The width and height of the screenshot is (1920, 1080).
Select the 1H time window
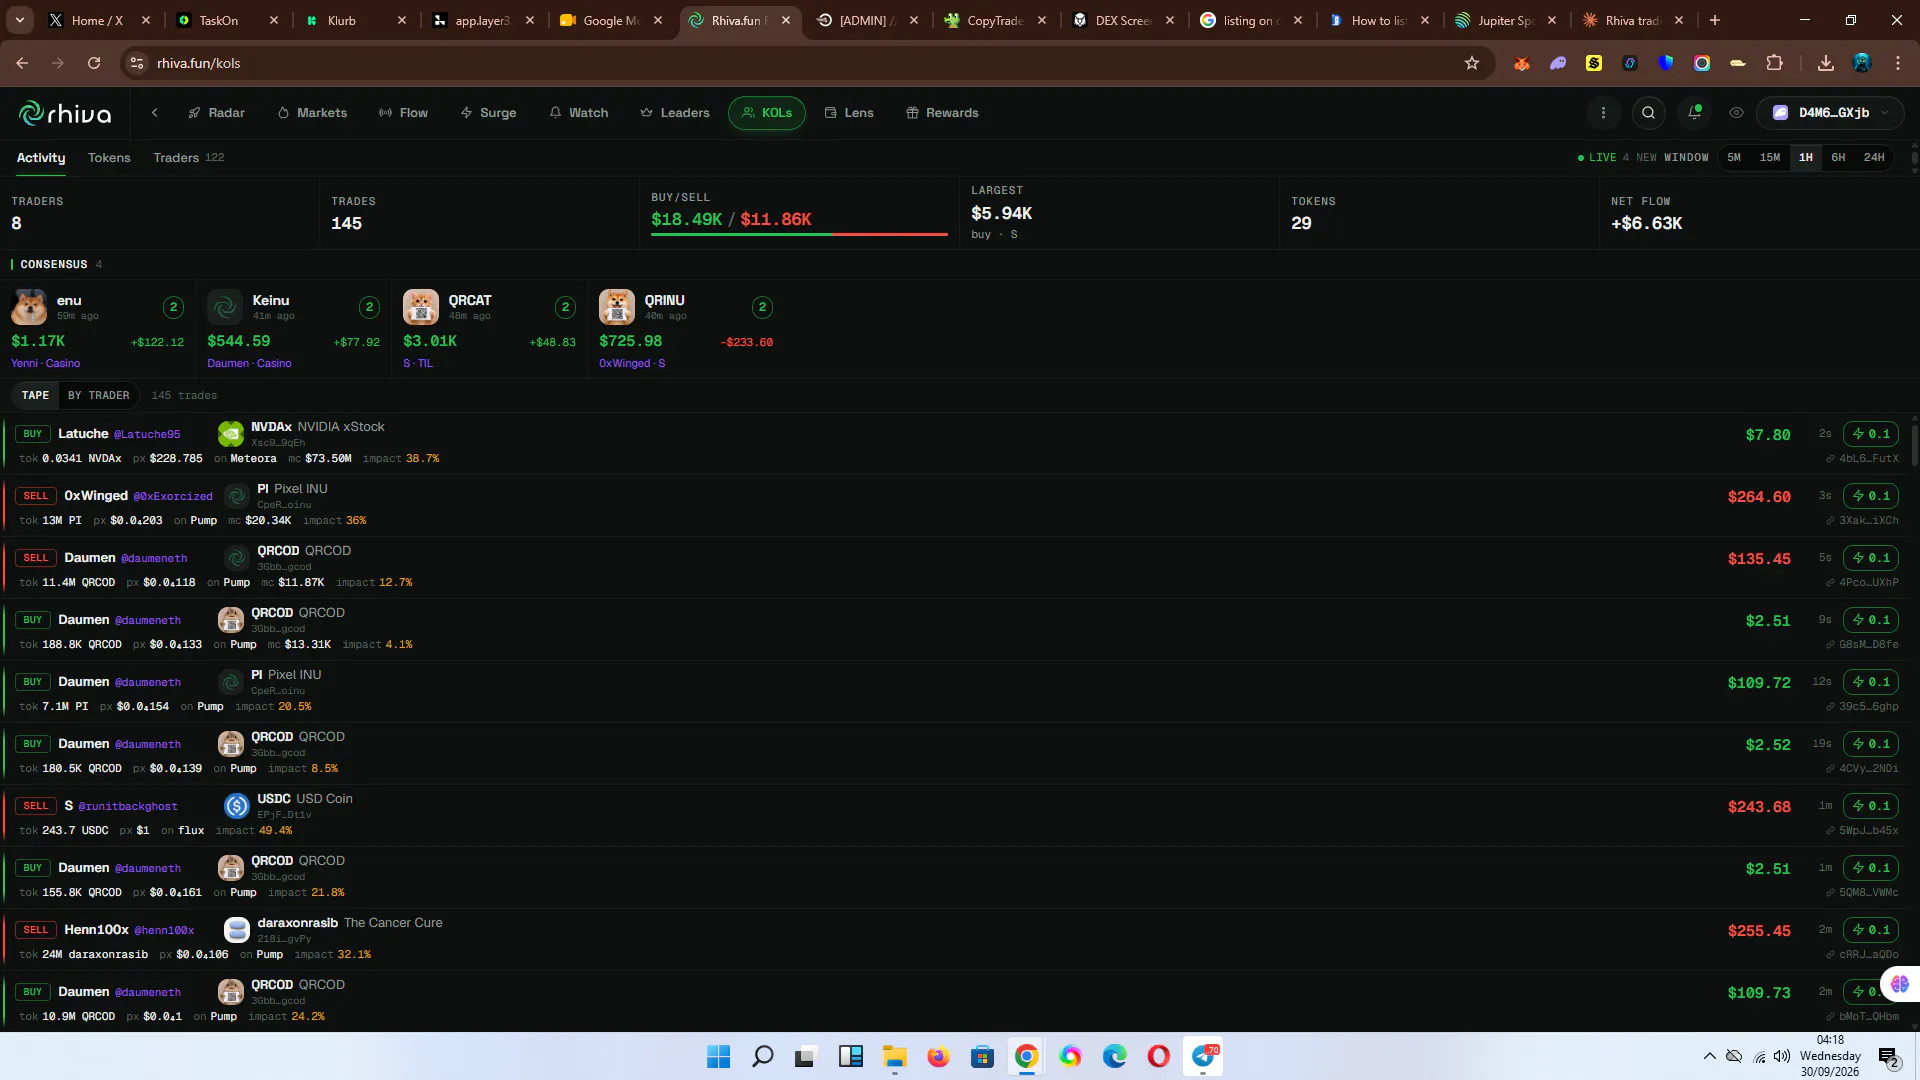[x=1806, y=158]
